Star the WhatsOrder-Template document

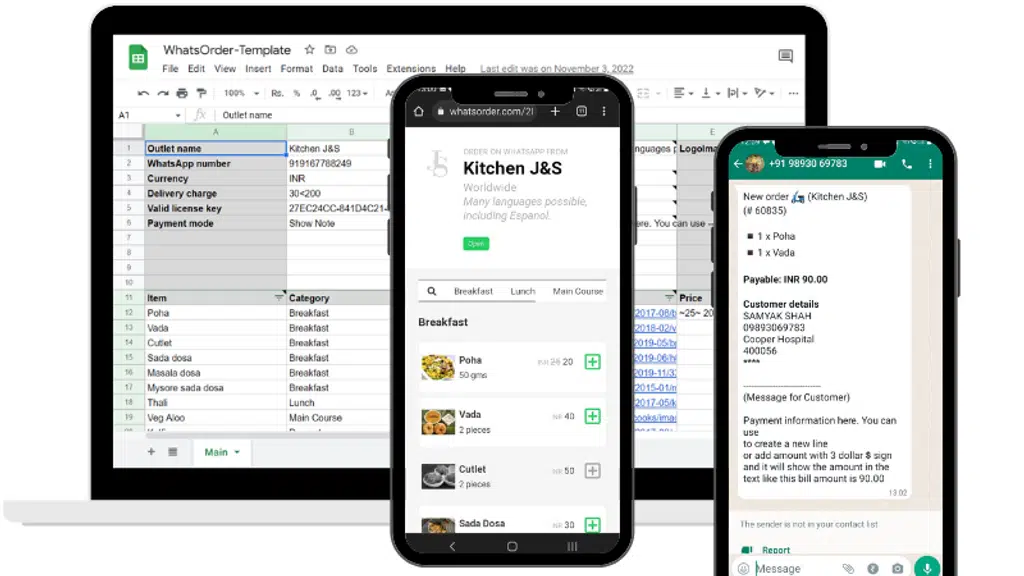310,50
